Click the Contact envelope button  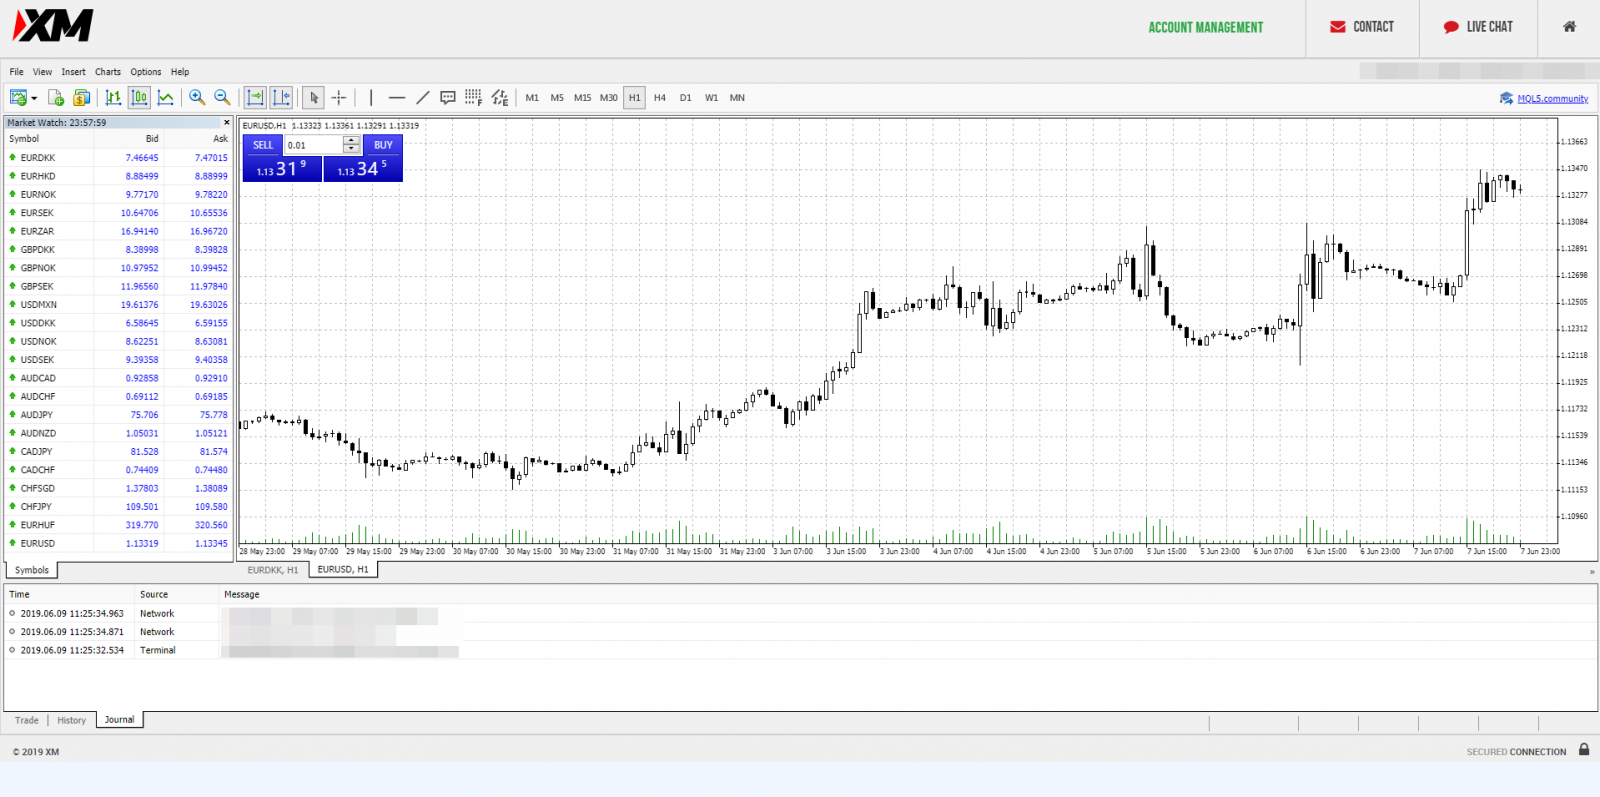pos(1362,27)
